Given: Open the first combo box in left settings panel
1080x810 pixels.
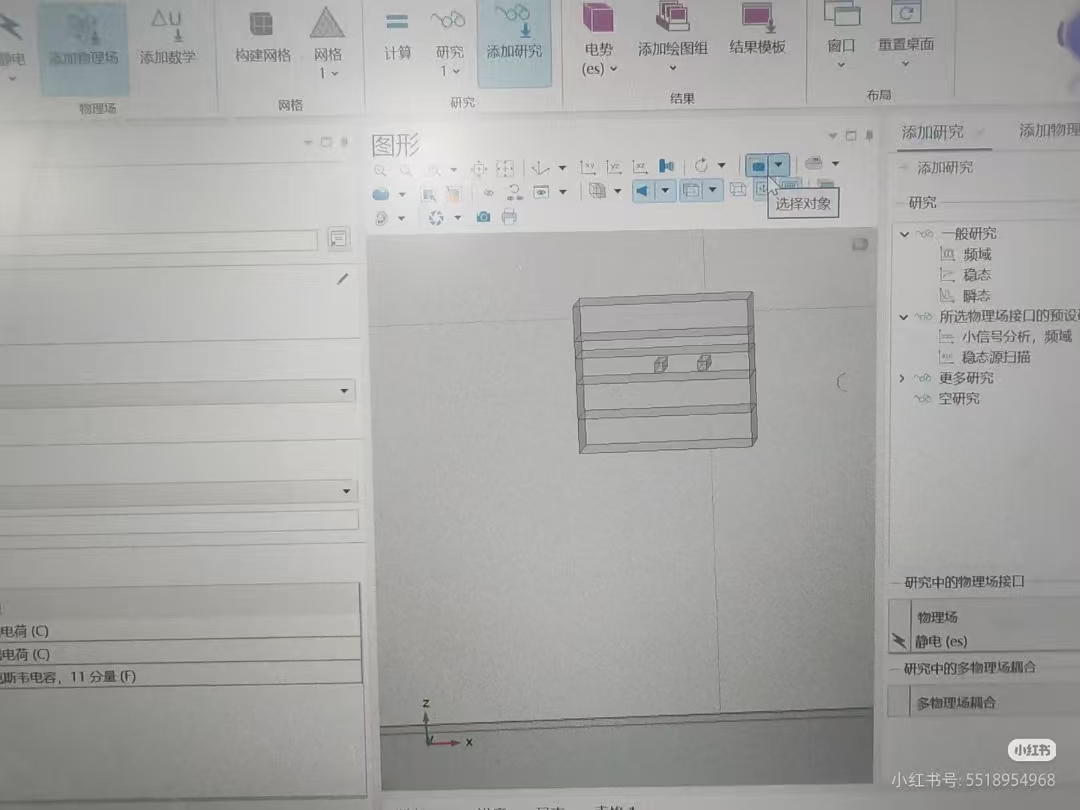Looking at the screenshot, I should click(x=177, y=391).
